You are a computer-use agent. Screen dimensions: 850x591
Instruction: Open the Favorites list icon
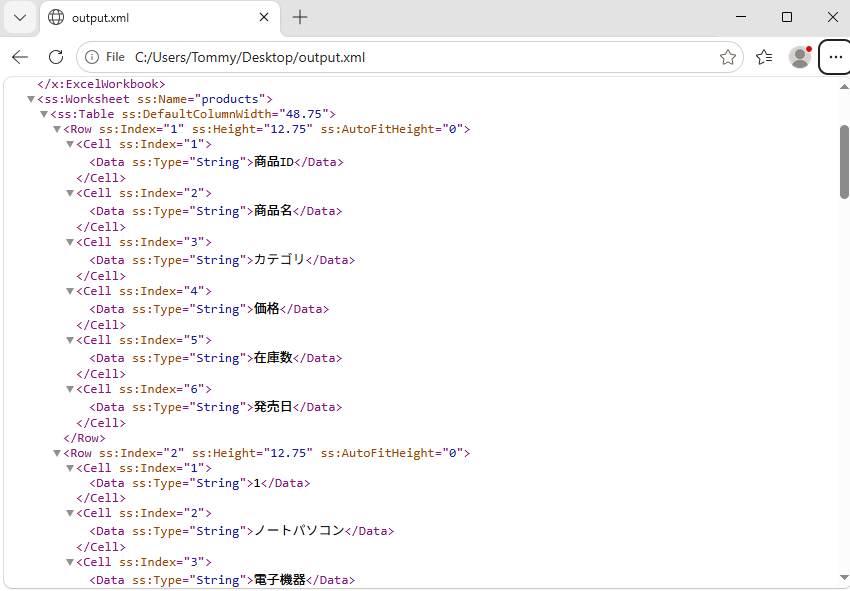pos(764,57)
